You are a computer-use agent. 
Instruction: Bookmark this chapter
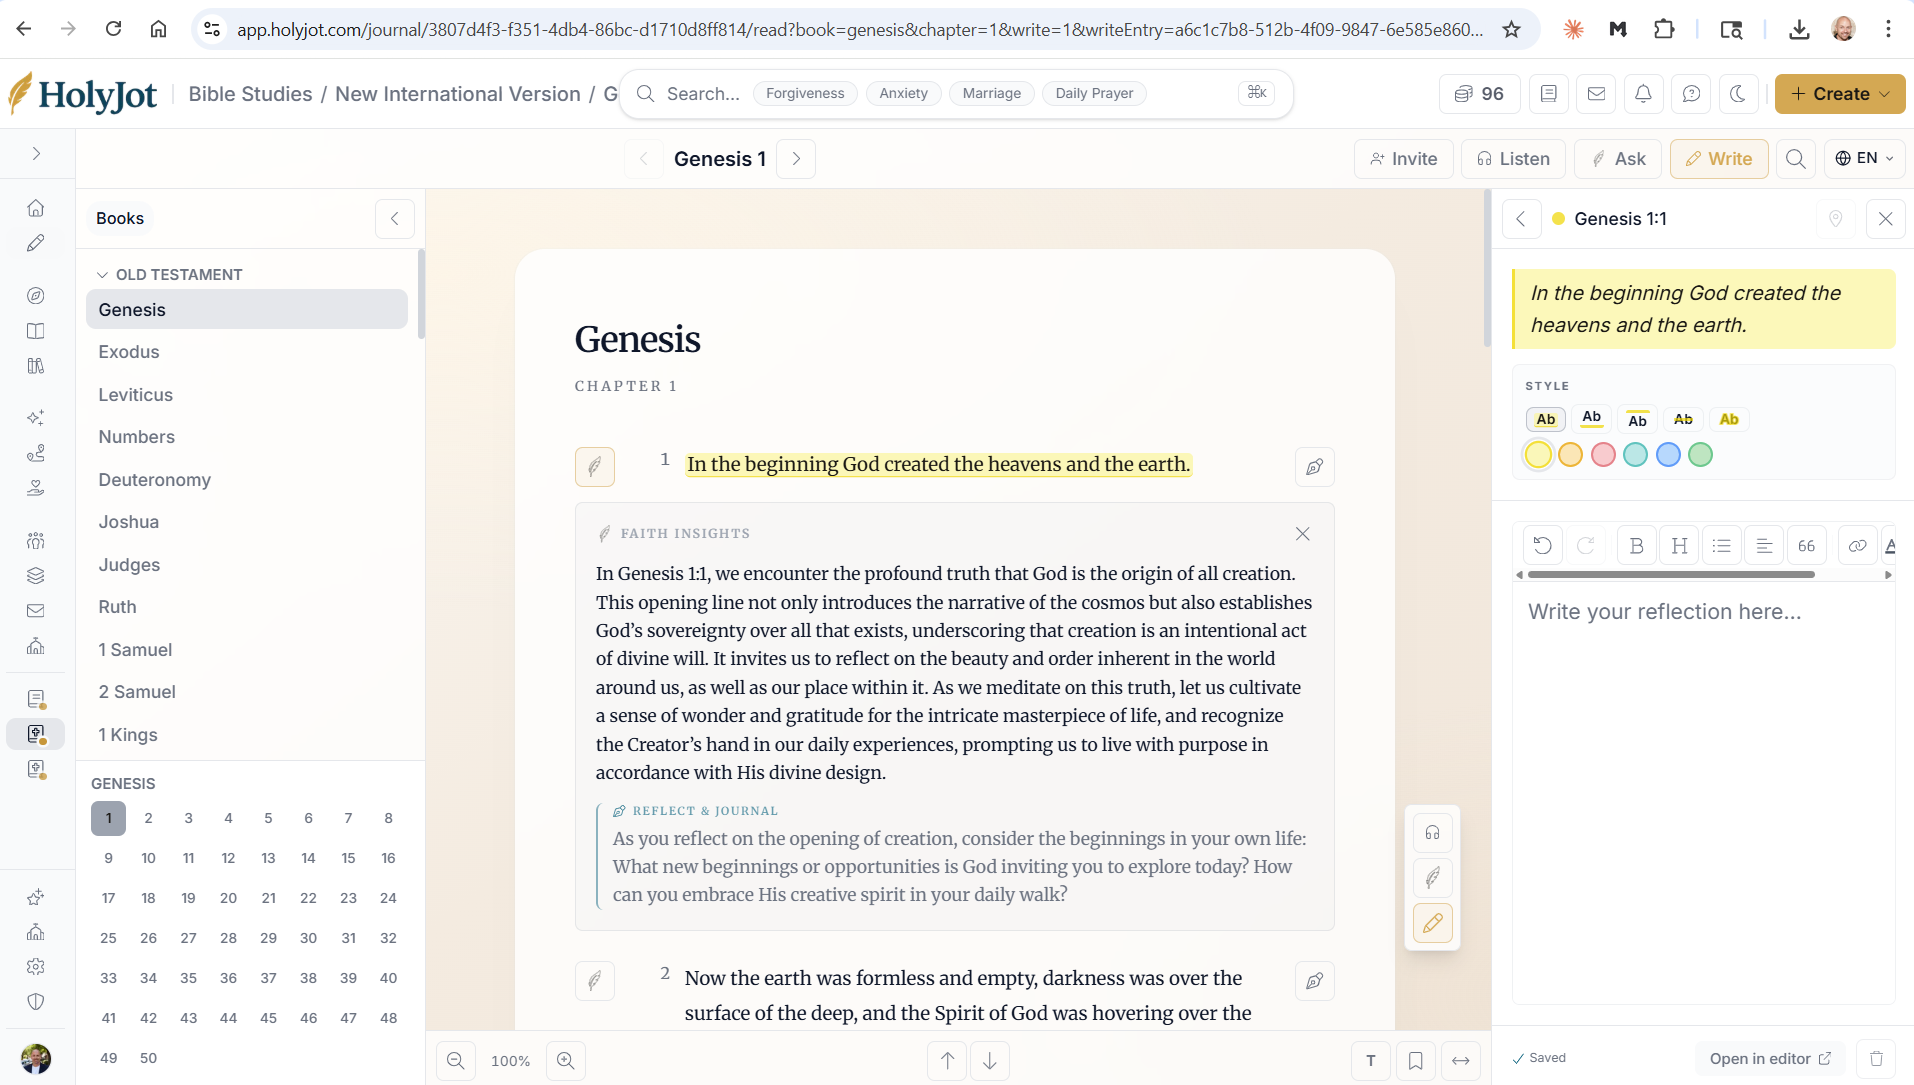[x=1416, y=1061]
